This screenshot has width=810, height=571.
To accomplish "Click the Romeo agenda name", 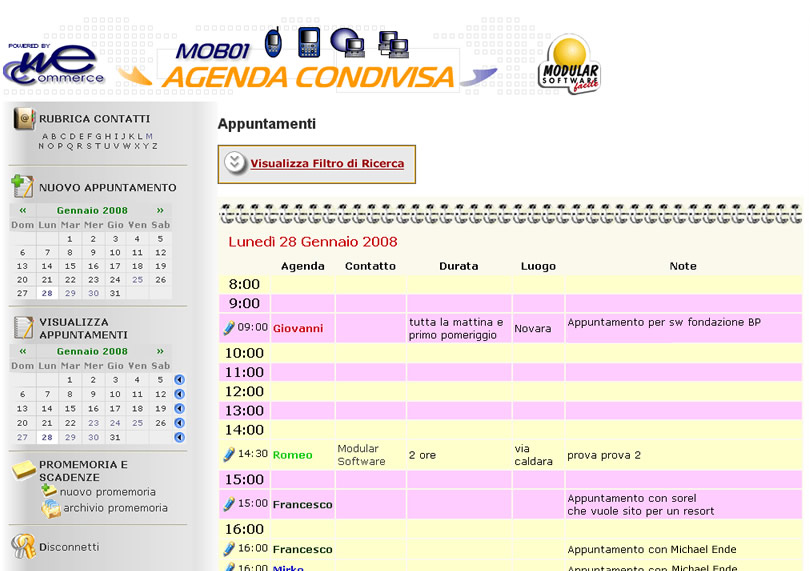I will (292, 455).
